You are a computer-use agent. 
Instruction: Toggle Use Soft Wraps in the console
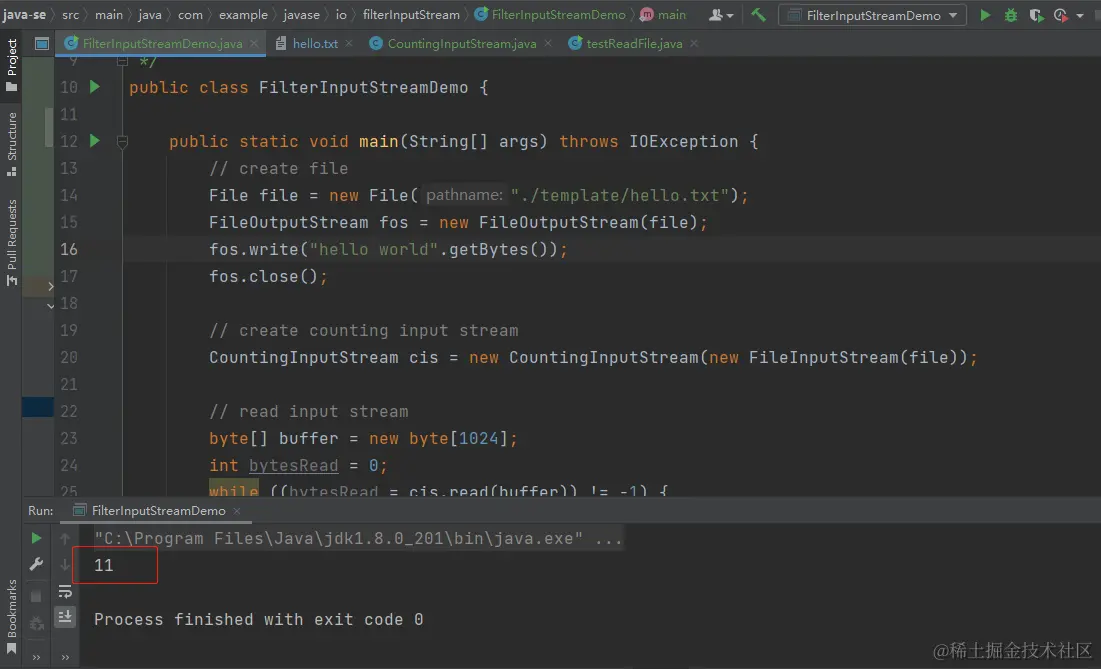(66, 592)
